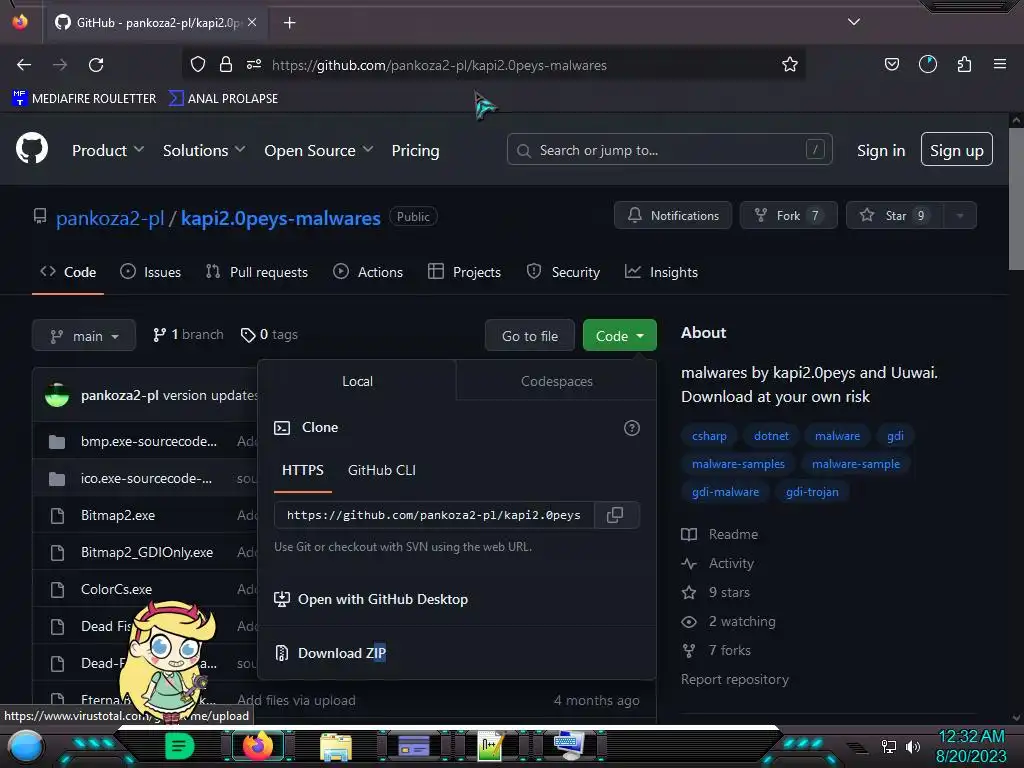The image size is (1024, 768).
Task: Click the tracking protection shield icon
Action: coord(198,64)
